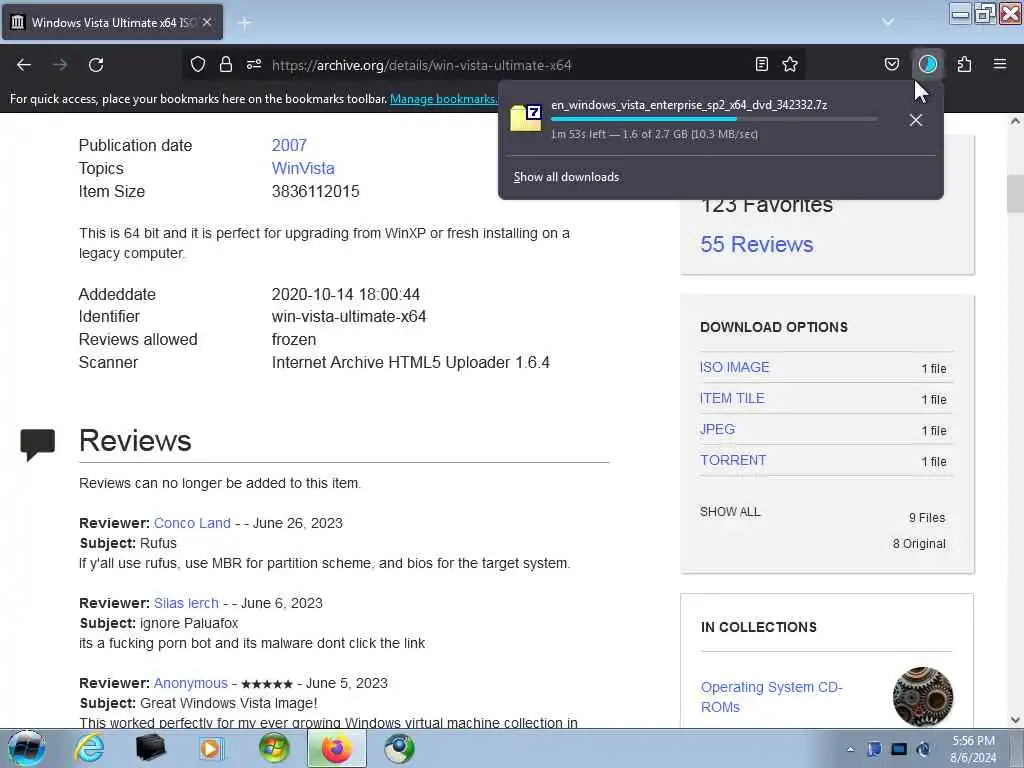
Task: Open the tracking protection shield icon
Action: point(198,64)
